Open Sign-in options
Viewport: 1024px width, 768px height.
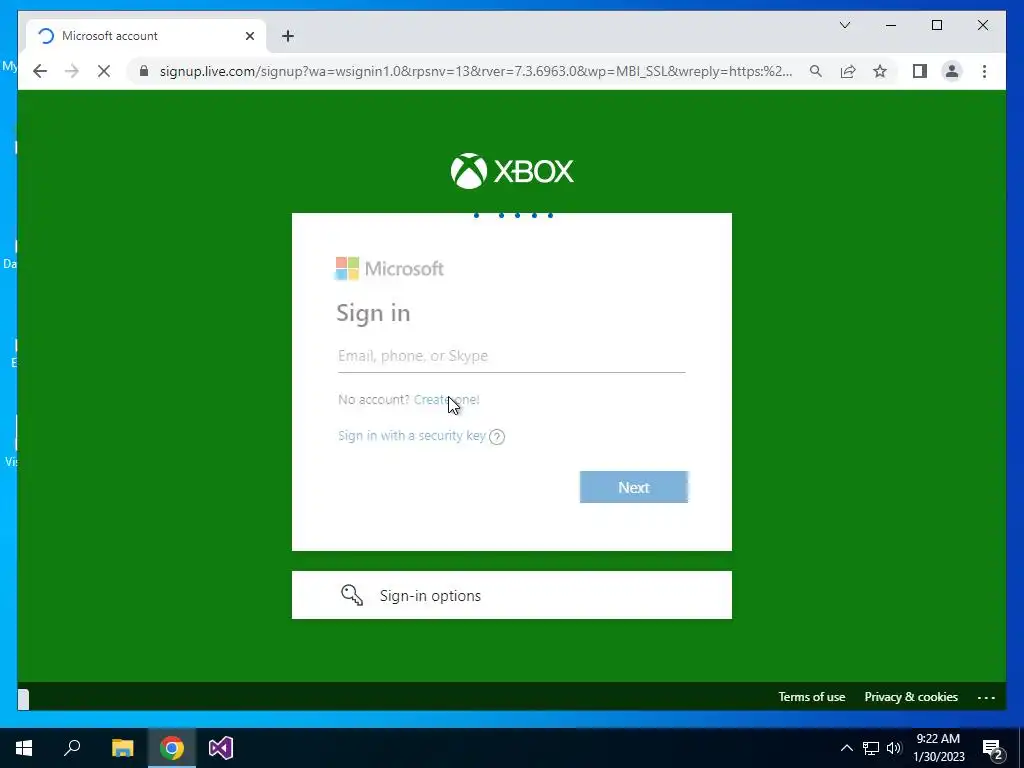pyautogui.click(x=512, y=595)
